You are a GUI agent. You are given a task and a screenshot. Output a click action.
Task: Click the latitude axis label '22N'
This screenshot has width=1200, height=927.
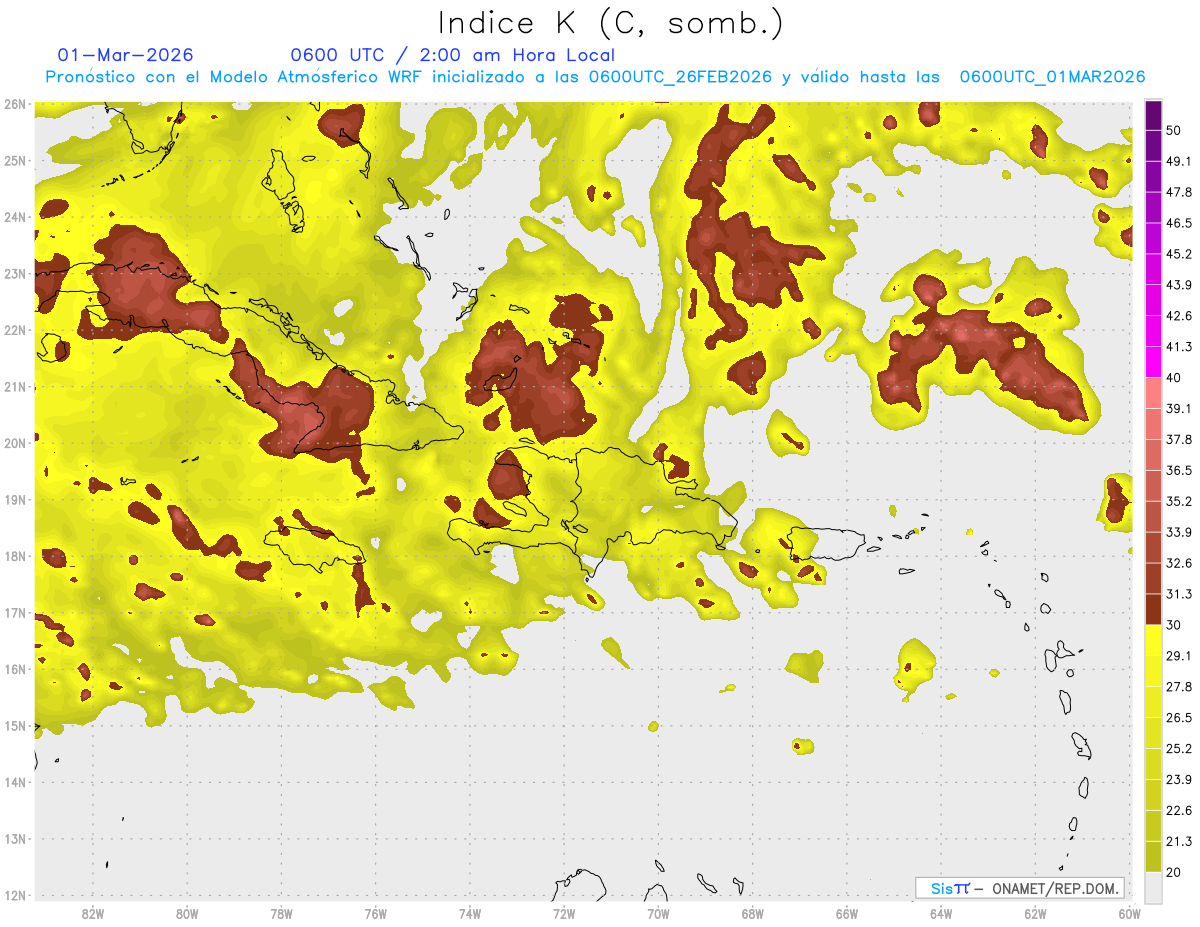(15, 329)
